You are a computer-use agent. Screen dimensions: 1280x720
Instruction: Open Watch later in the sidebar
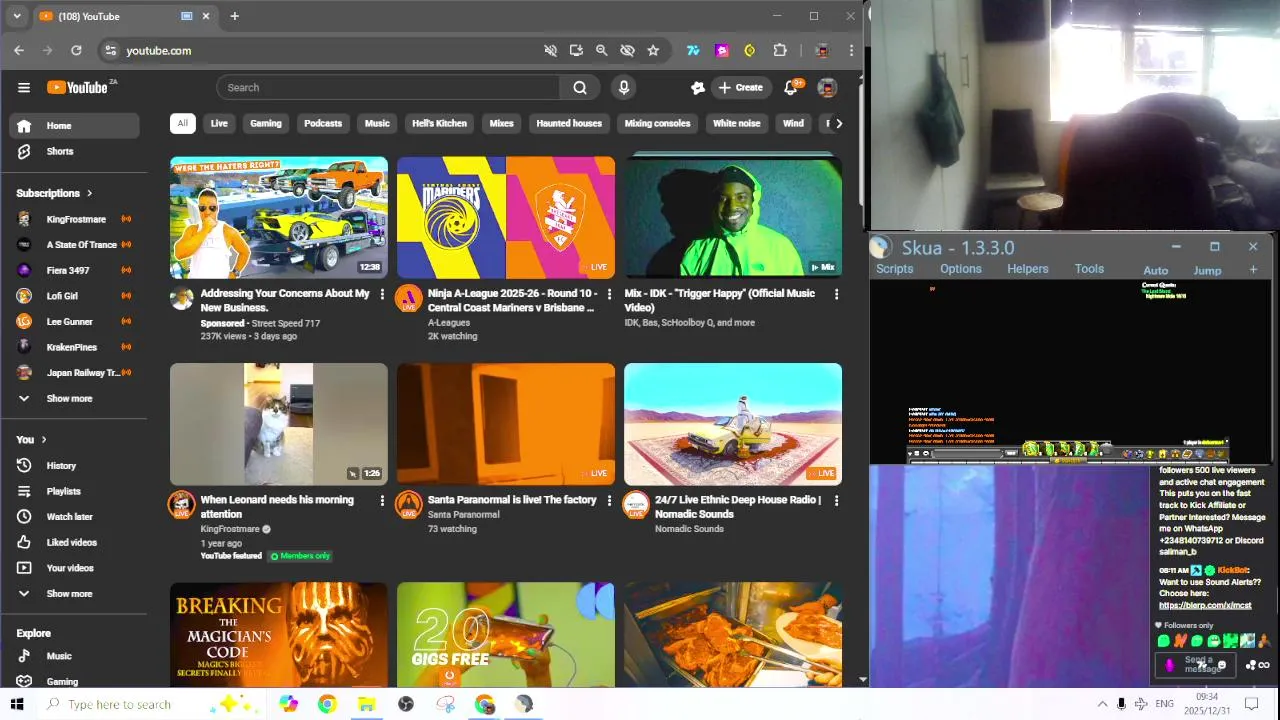tap(75, 517)
